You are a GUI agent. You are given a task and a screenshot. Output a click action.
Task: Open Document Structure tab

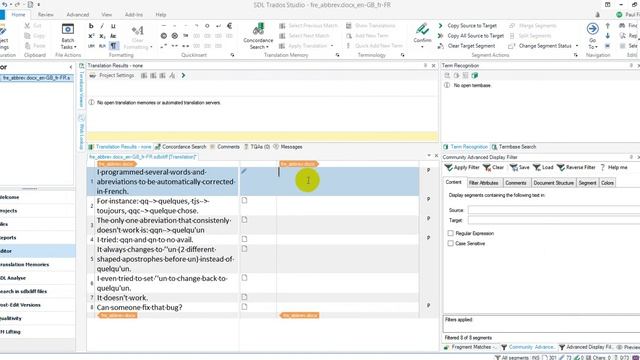[553, 183]
